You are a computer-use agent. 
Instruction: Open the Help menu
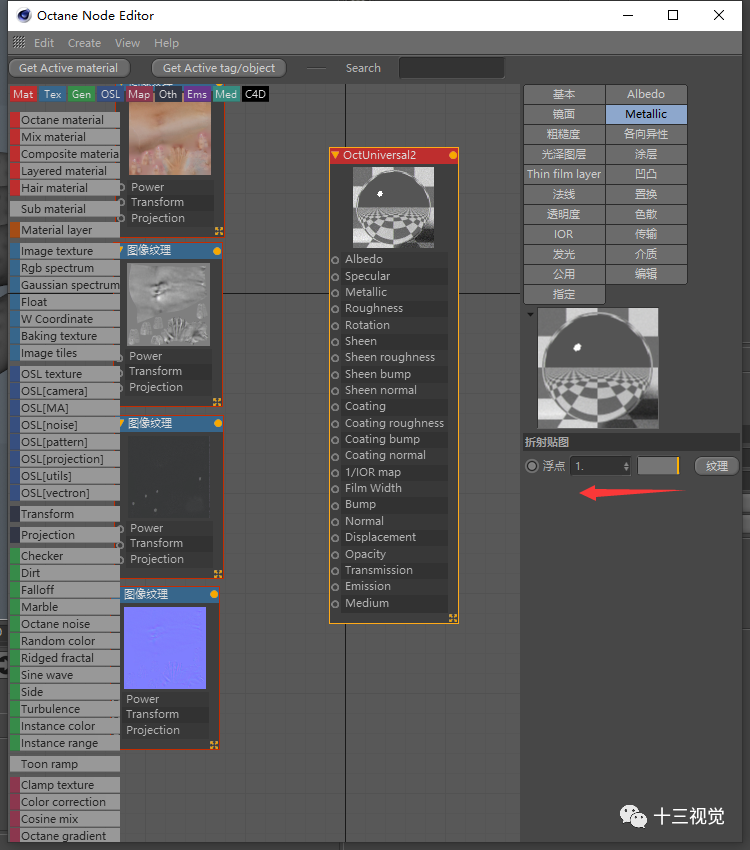point(166,43)
